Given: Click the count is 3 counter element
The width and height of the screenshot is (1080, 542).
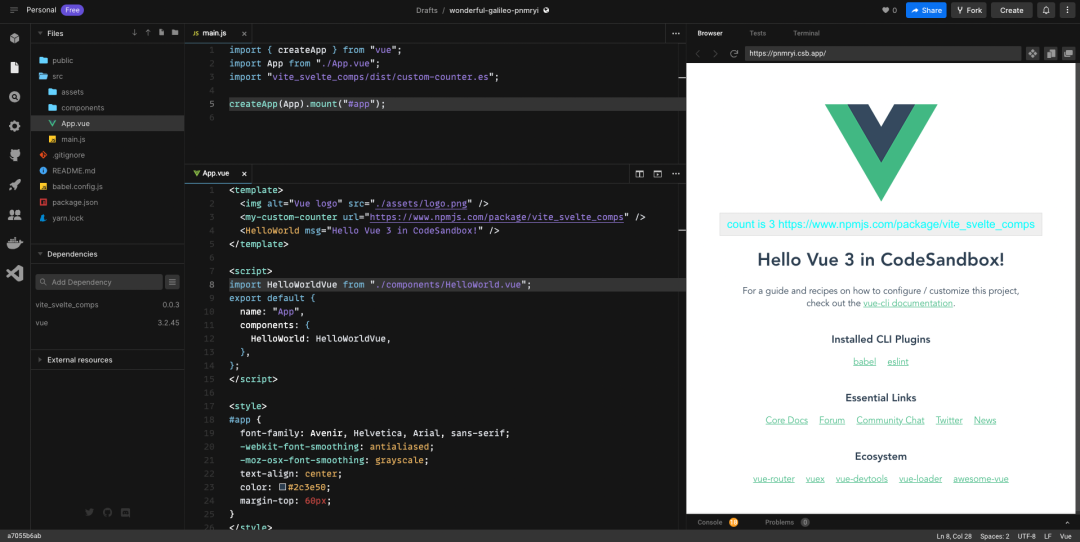Looking at the screenshot, I should tap(880, 225).
